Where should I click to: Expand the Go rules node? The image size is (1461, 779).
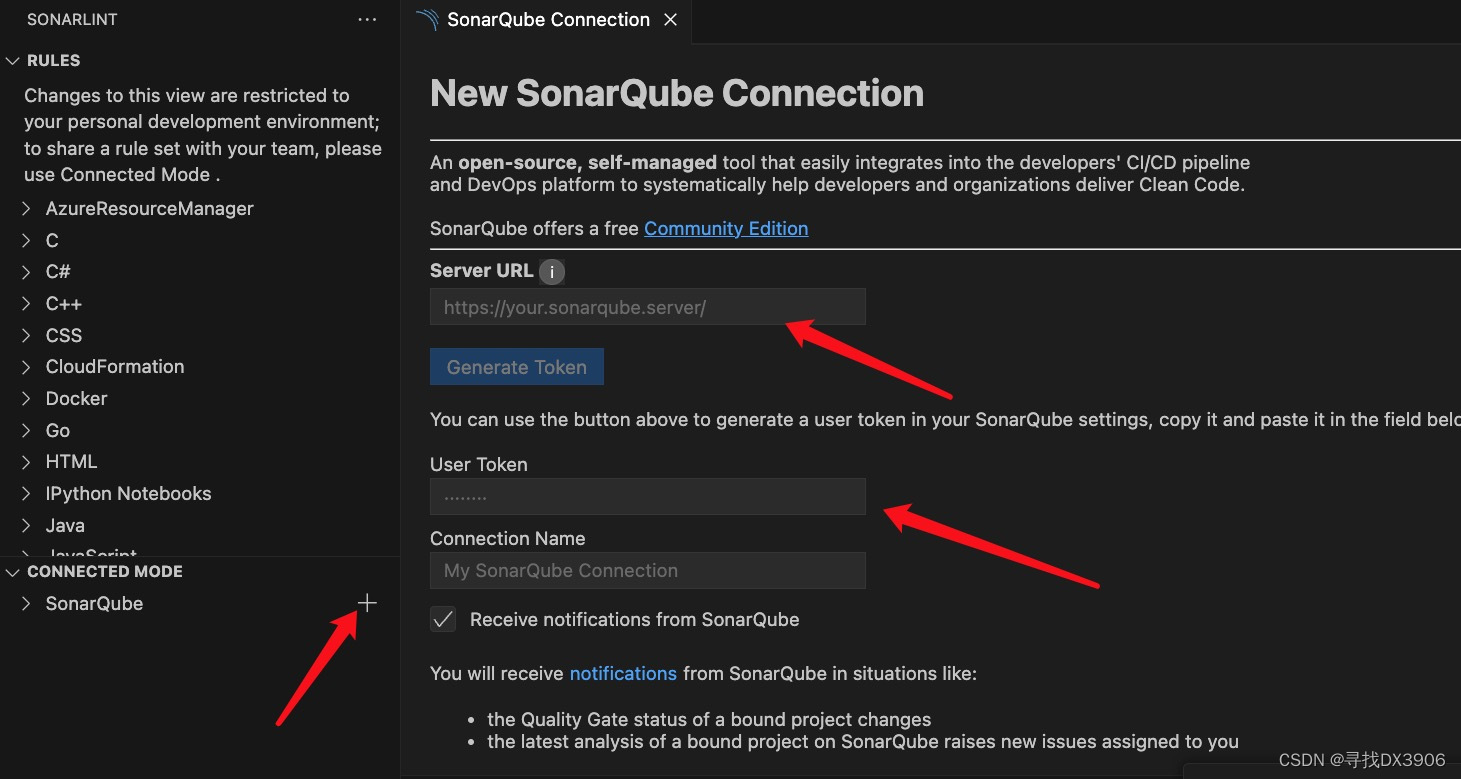click(27, 431)
